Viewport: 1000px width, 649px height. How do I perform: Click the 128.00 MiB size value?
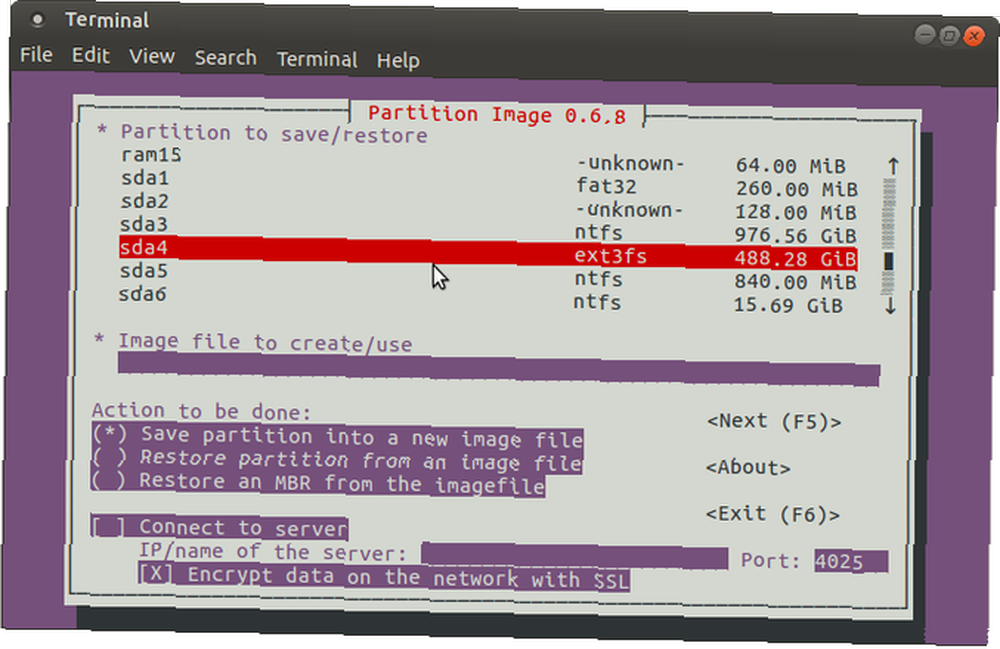pos(795,212)
